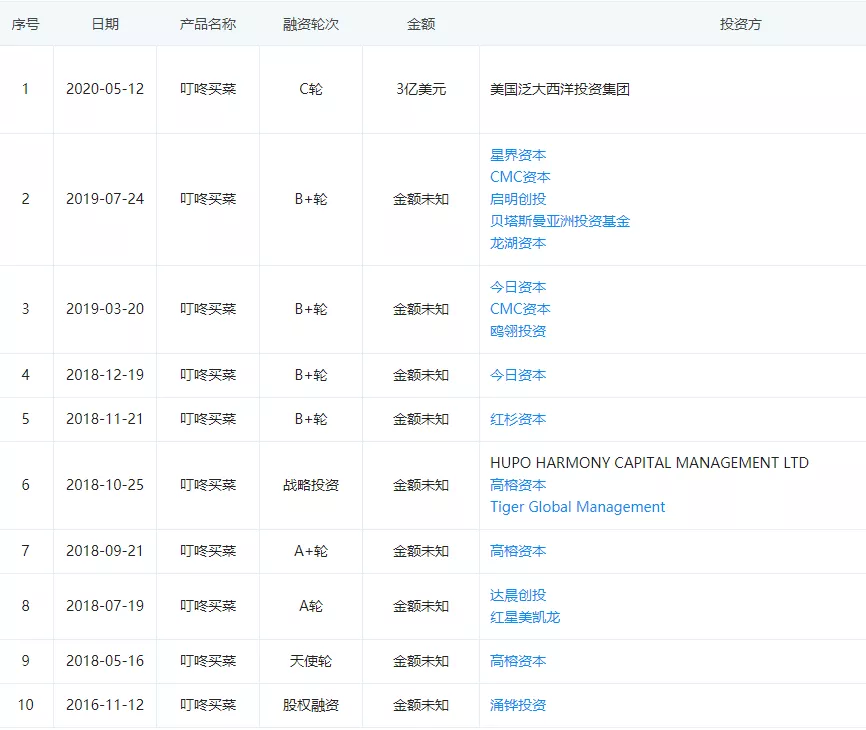Open 红杉资本 investor link
The width and height of the screenshot is (866, 730).
tap(518, 420)
